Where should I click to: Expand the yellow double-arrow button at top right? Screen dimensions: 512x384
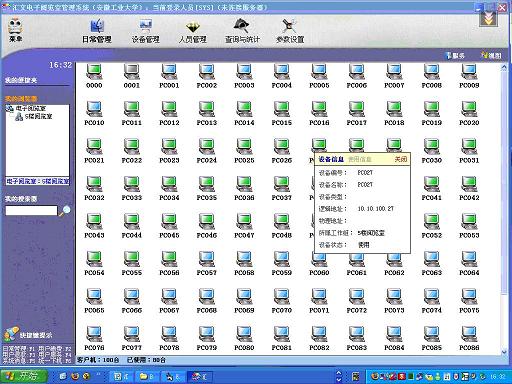tap(488, 19)
